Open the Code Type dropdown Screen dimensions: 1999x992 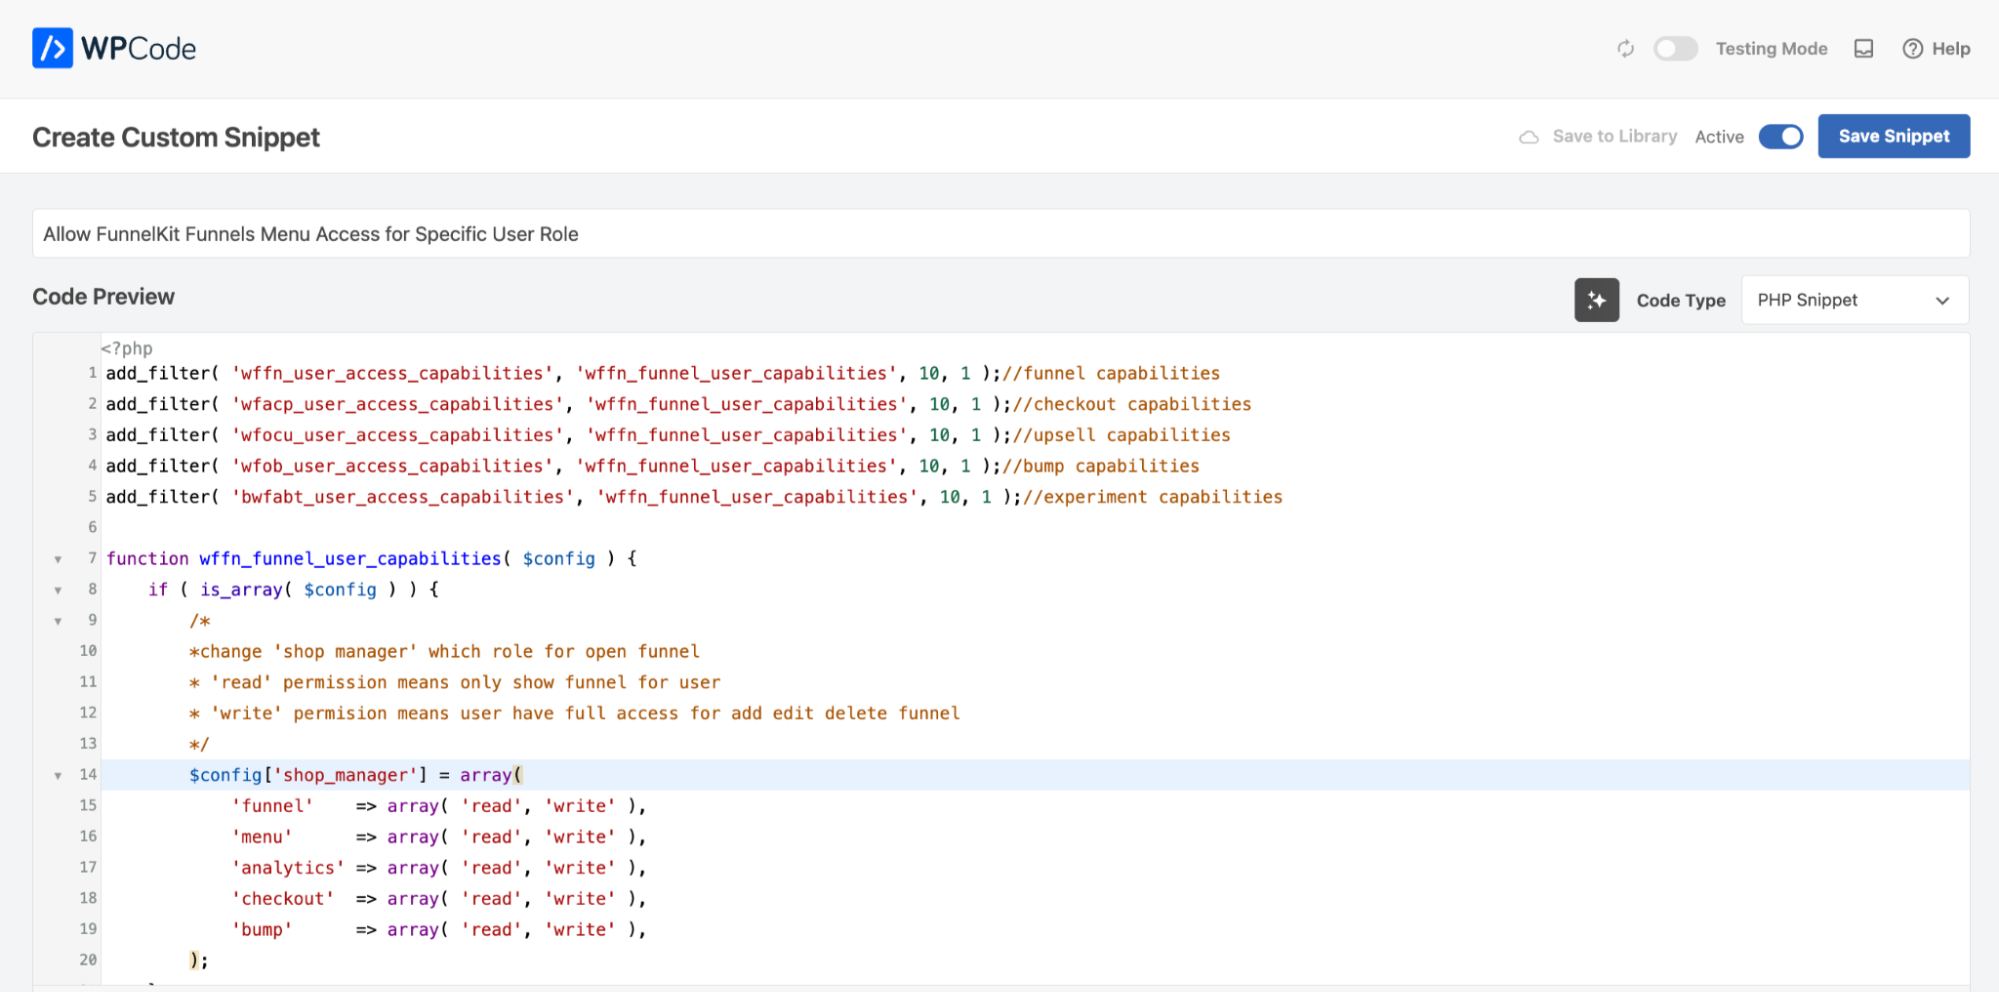pyautogui.click(x=1854, y=300)
